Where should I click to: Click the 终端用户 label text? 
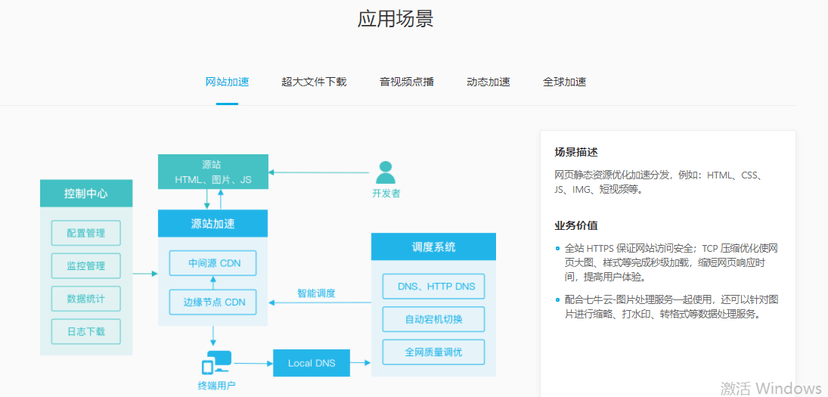tap(217, 385)
